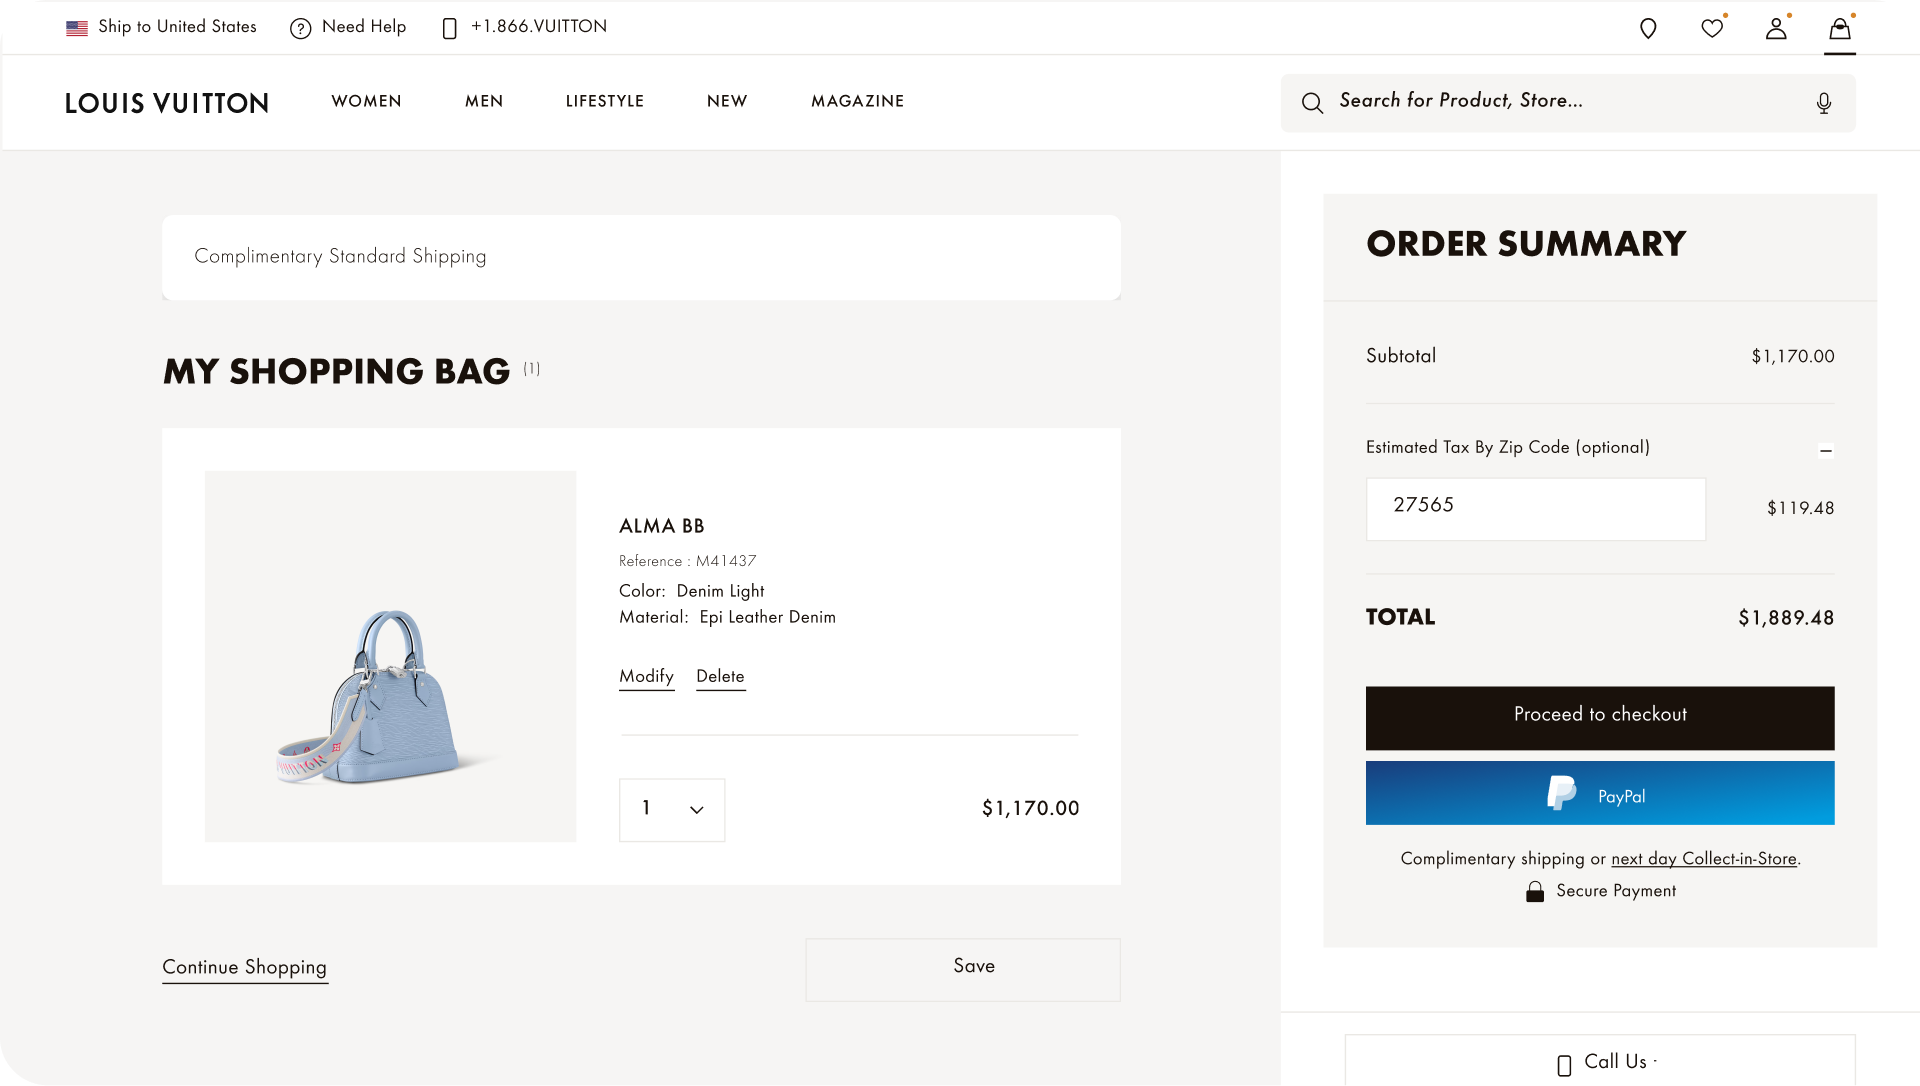Click the voice search microphone icon
This screenshot has width=1920, height=1086.
click(1823, 103)
